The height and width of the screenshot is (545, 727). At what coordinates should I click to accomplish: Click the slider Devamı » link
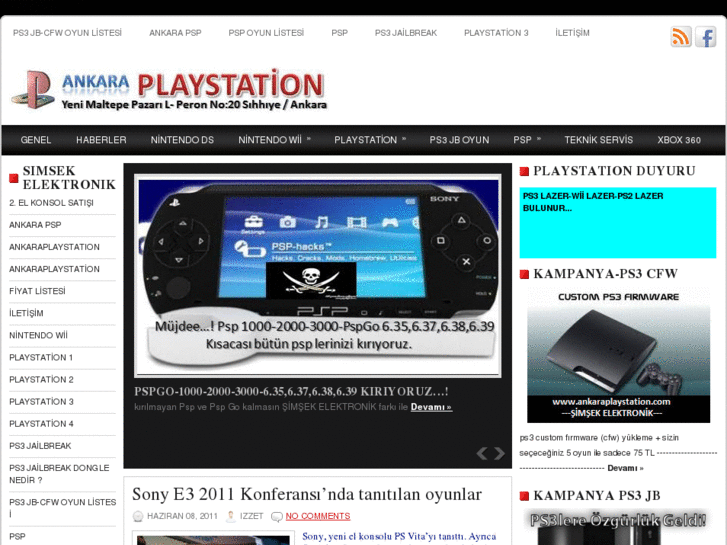(431, 407)
